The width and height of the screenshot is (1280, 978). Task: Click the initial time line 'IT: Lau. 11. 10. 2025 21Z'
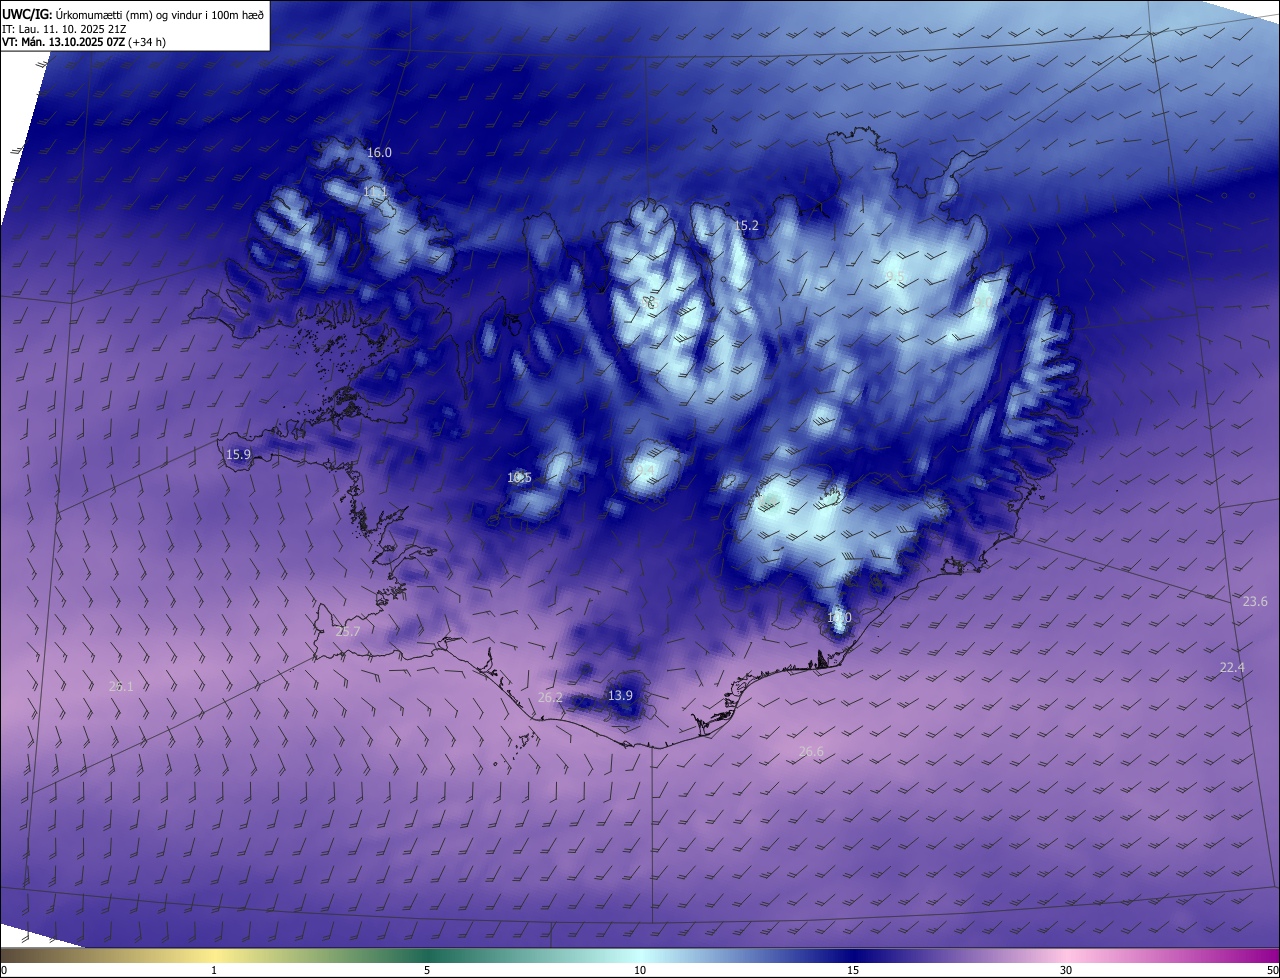(65, 29)
